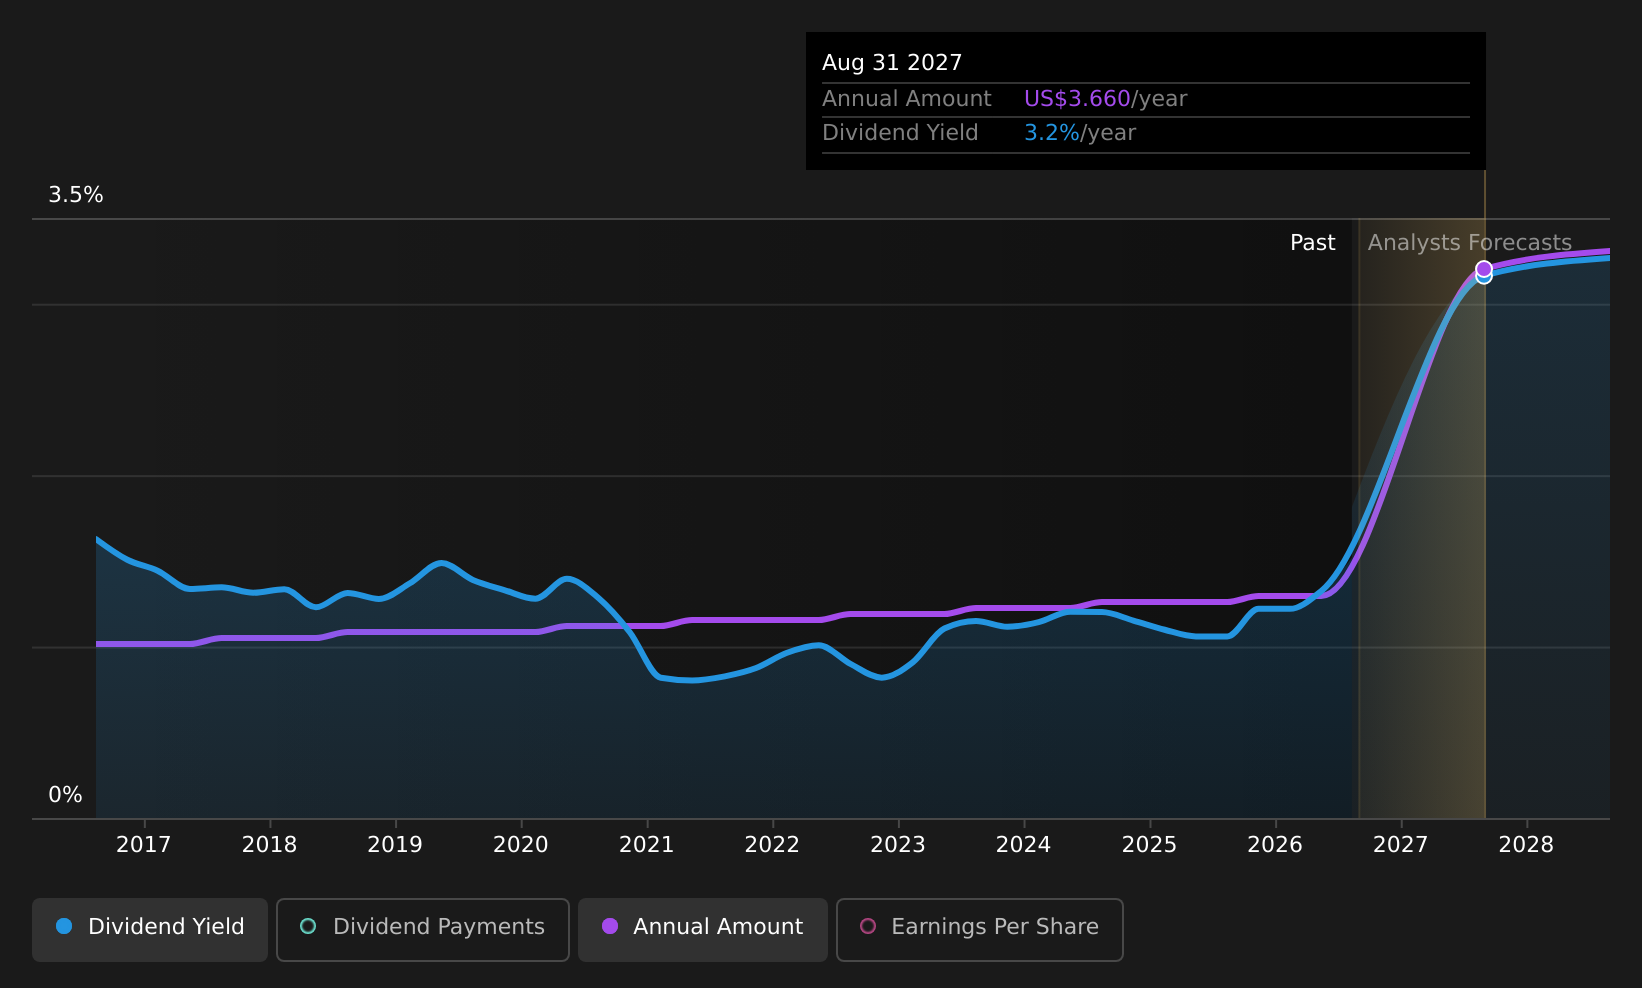
Task: Enable the Dividend Payments series
Action: click(423, 929)
